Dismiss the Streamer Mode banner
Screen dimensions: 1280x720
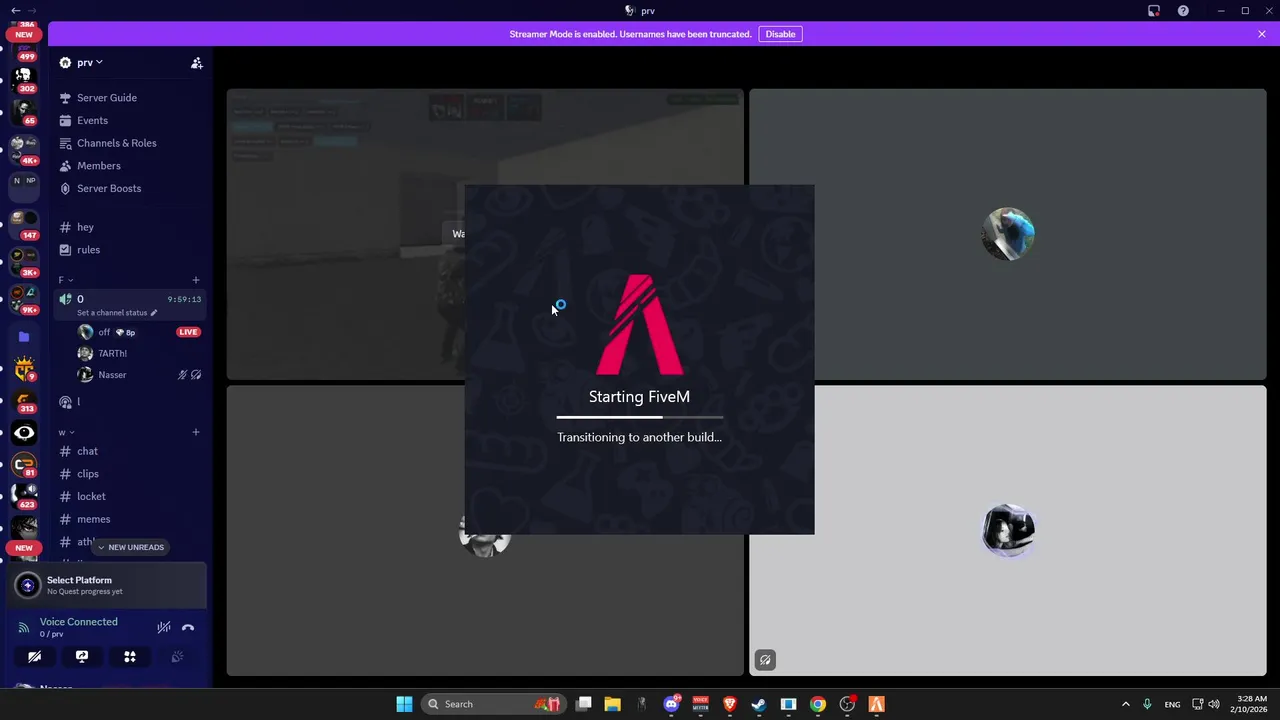pyautogui.click(x=1262, y=34)
